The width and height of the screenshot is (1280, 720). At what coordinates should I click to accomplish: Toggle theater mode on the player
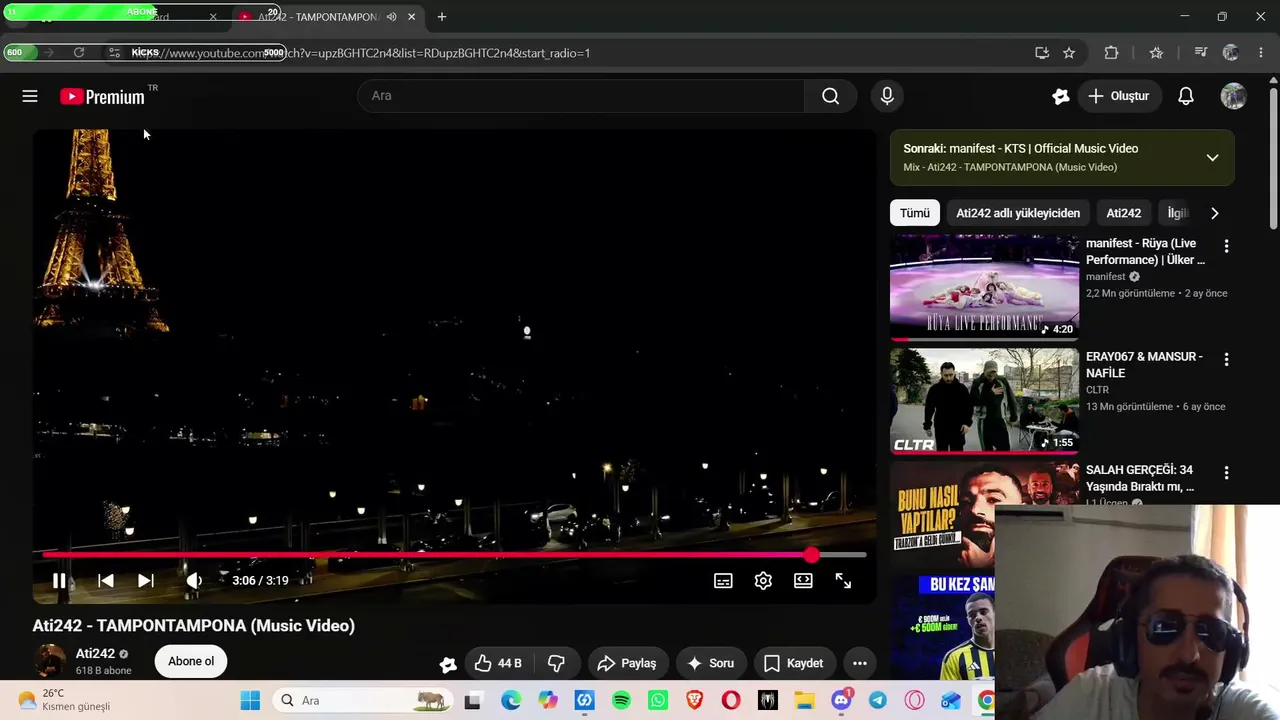click(x=803, y=580)
